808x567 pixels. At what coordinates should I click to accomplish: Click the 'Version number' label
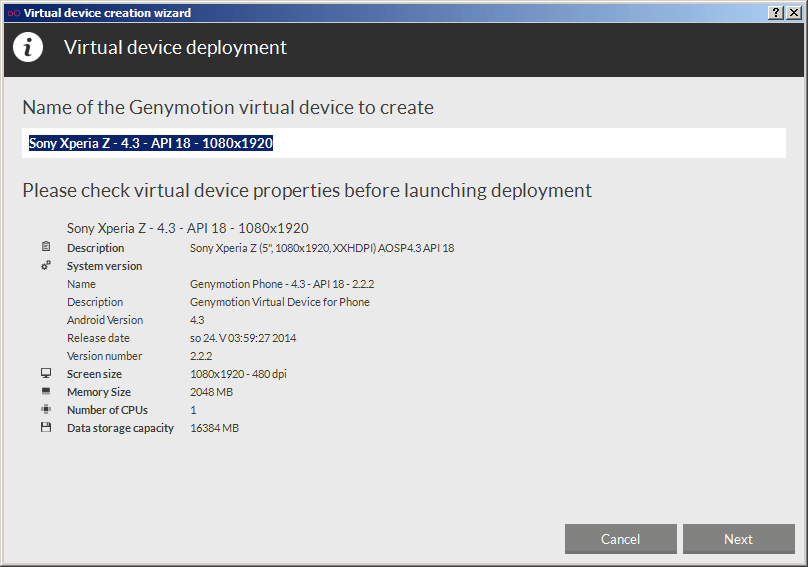(105, 356)
